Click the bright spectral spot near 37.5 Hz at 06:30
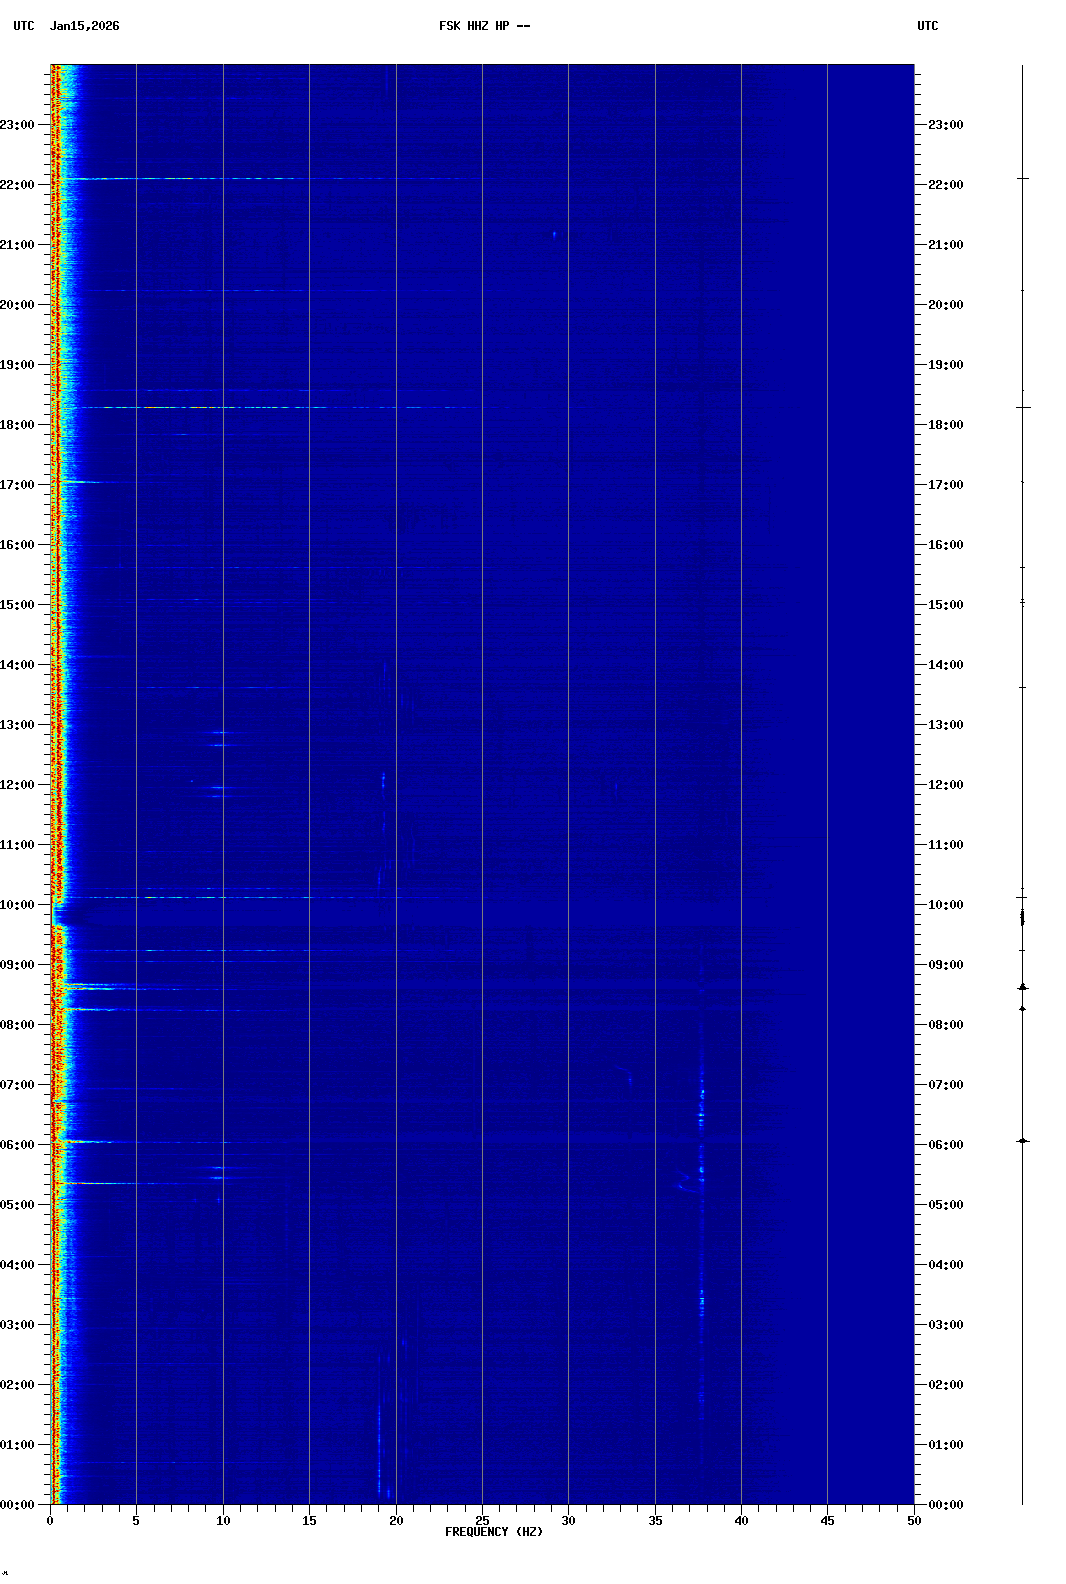The image size is (1066, 1584). pyautogui.click(x=701, y=1112)
